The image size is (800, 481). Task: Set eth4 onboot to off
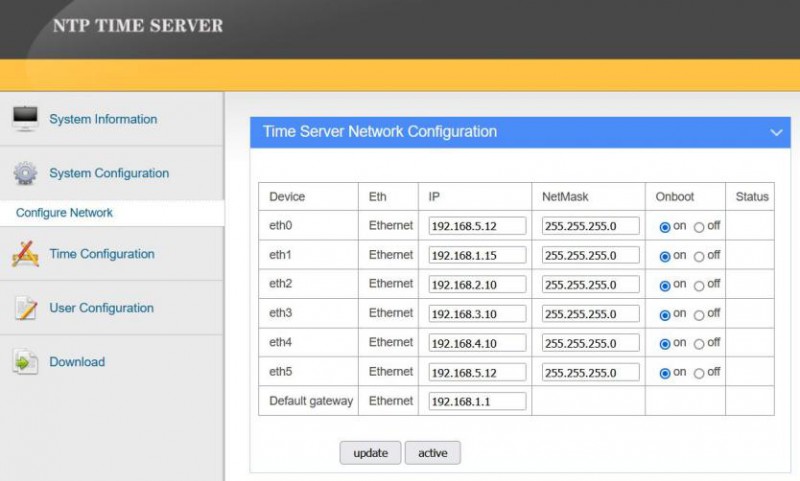click(699, 344)
